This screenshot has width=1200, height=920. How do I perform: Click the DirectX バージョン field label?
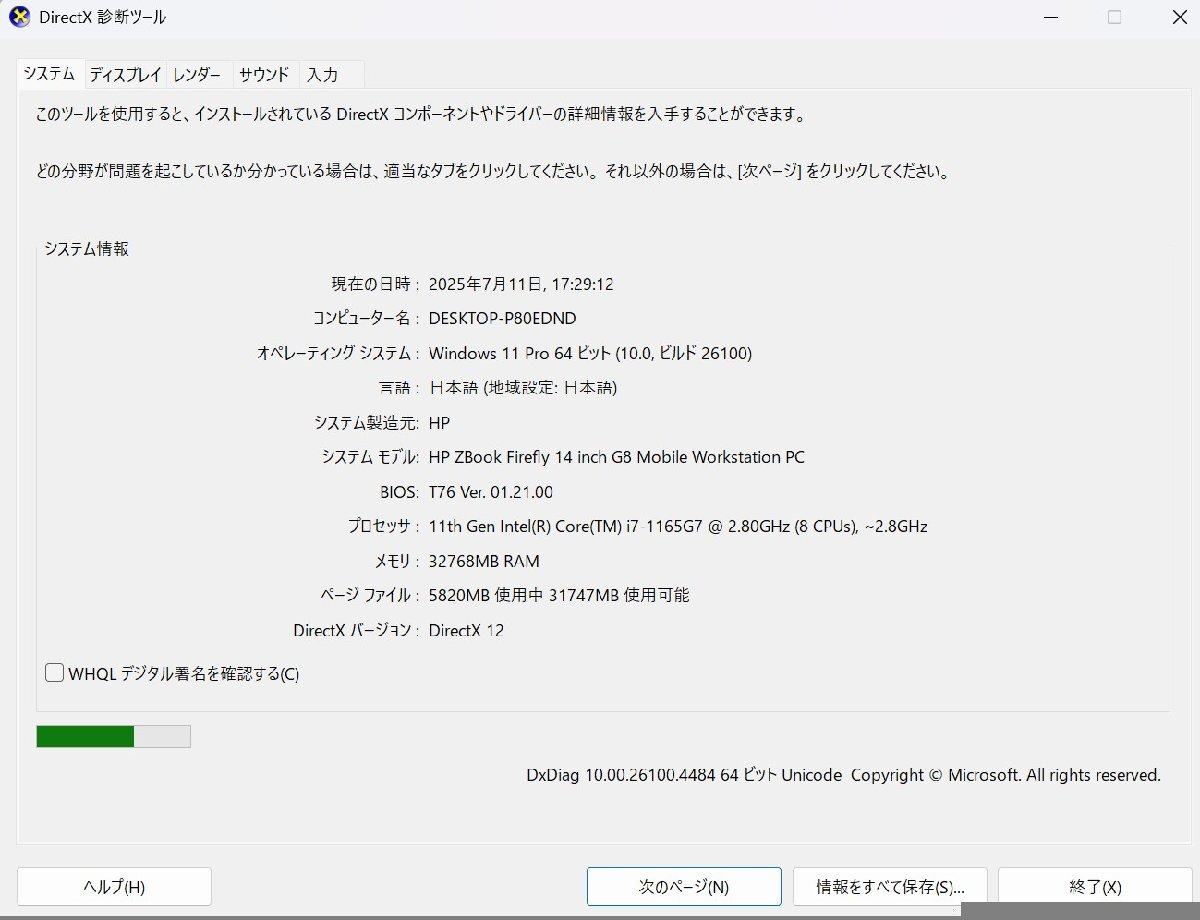pyautogui.click(x=356, y=630)
